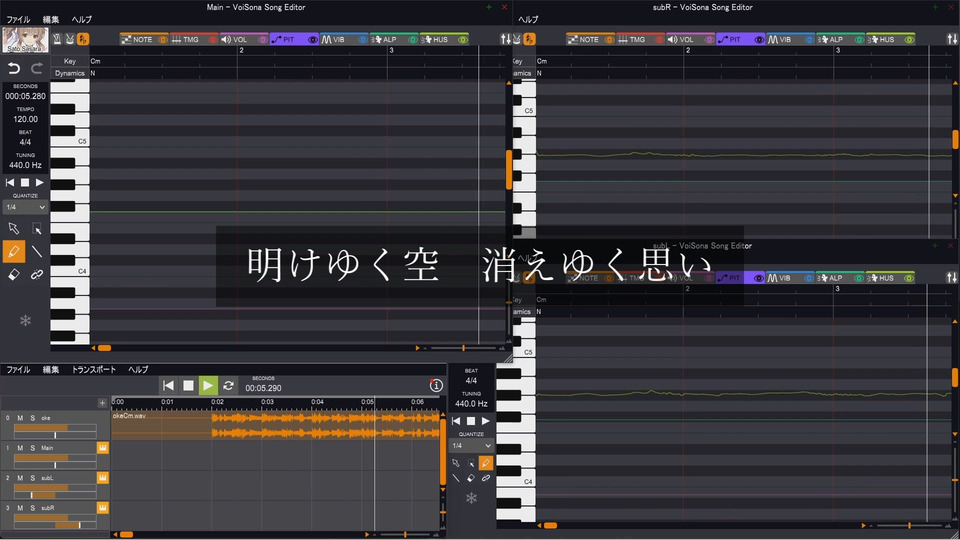
Task: Click the snowflake freeze icon in Main editor
Action: click(25, 320)
